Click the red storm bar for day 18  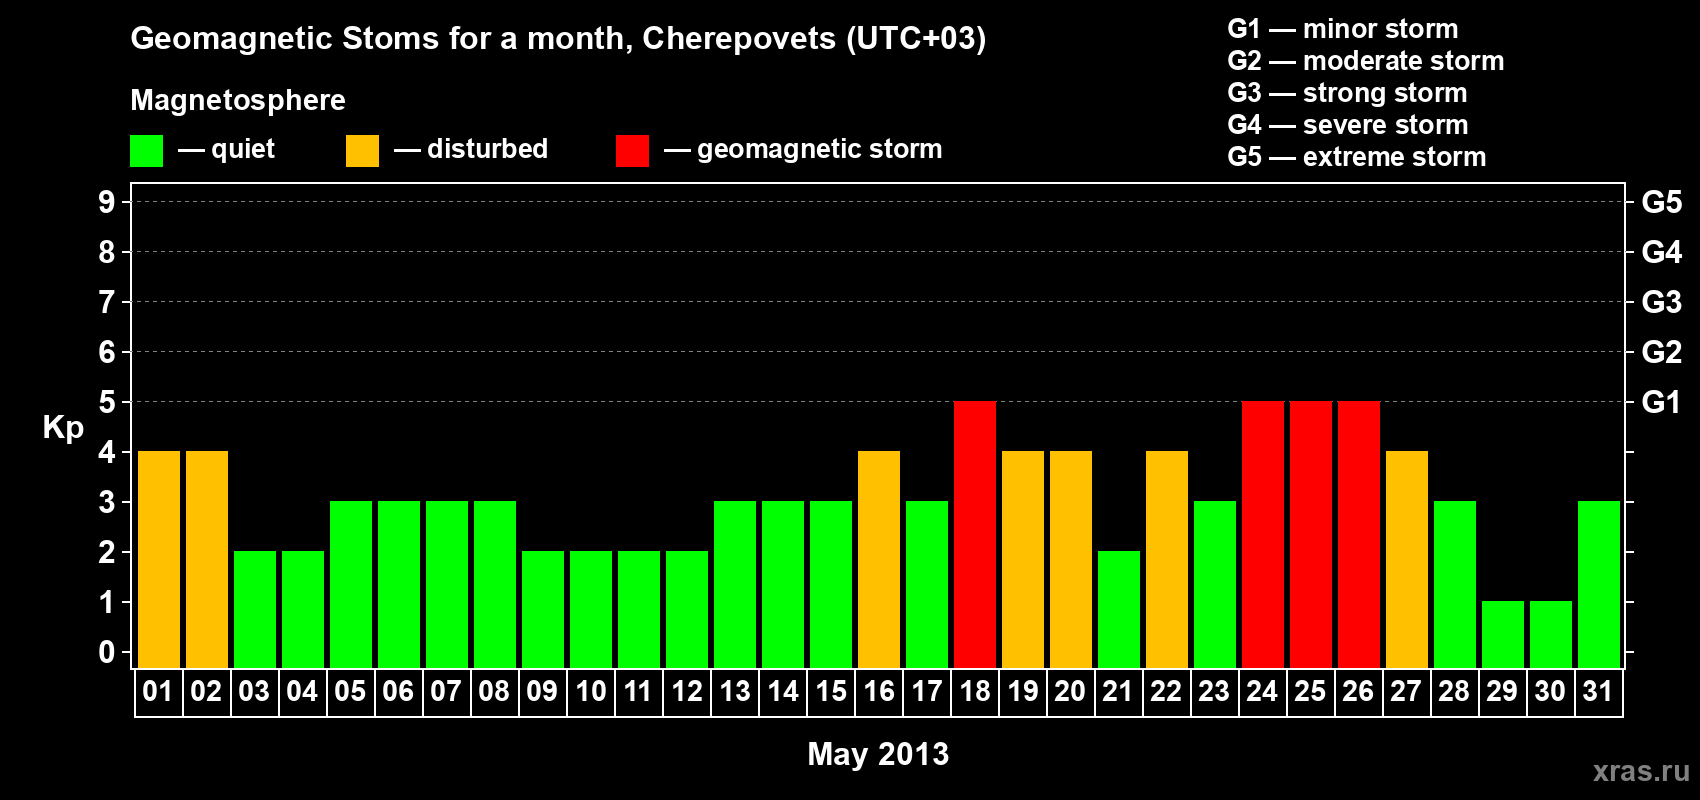[975, 534]
